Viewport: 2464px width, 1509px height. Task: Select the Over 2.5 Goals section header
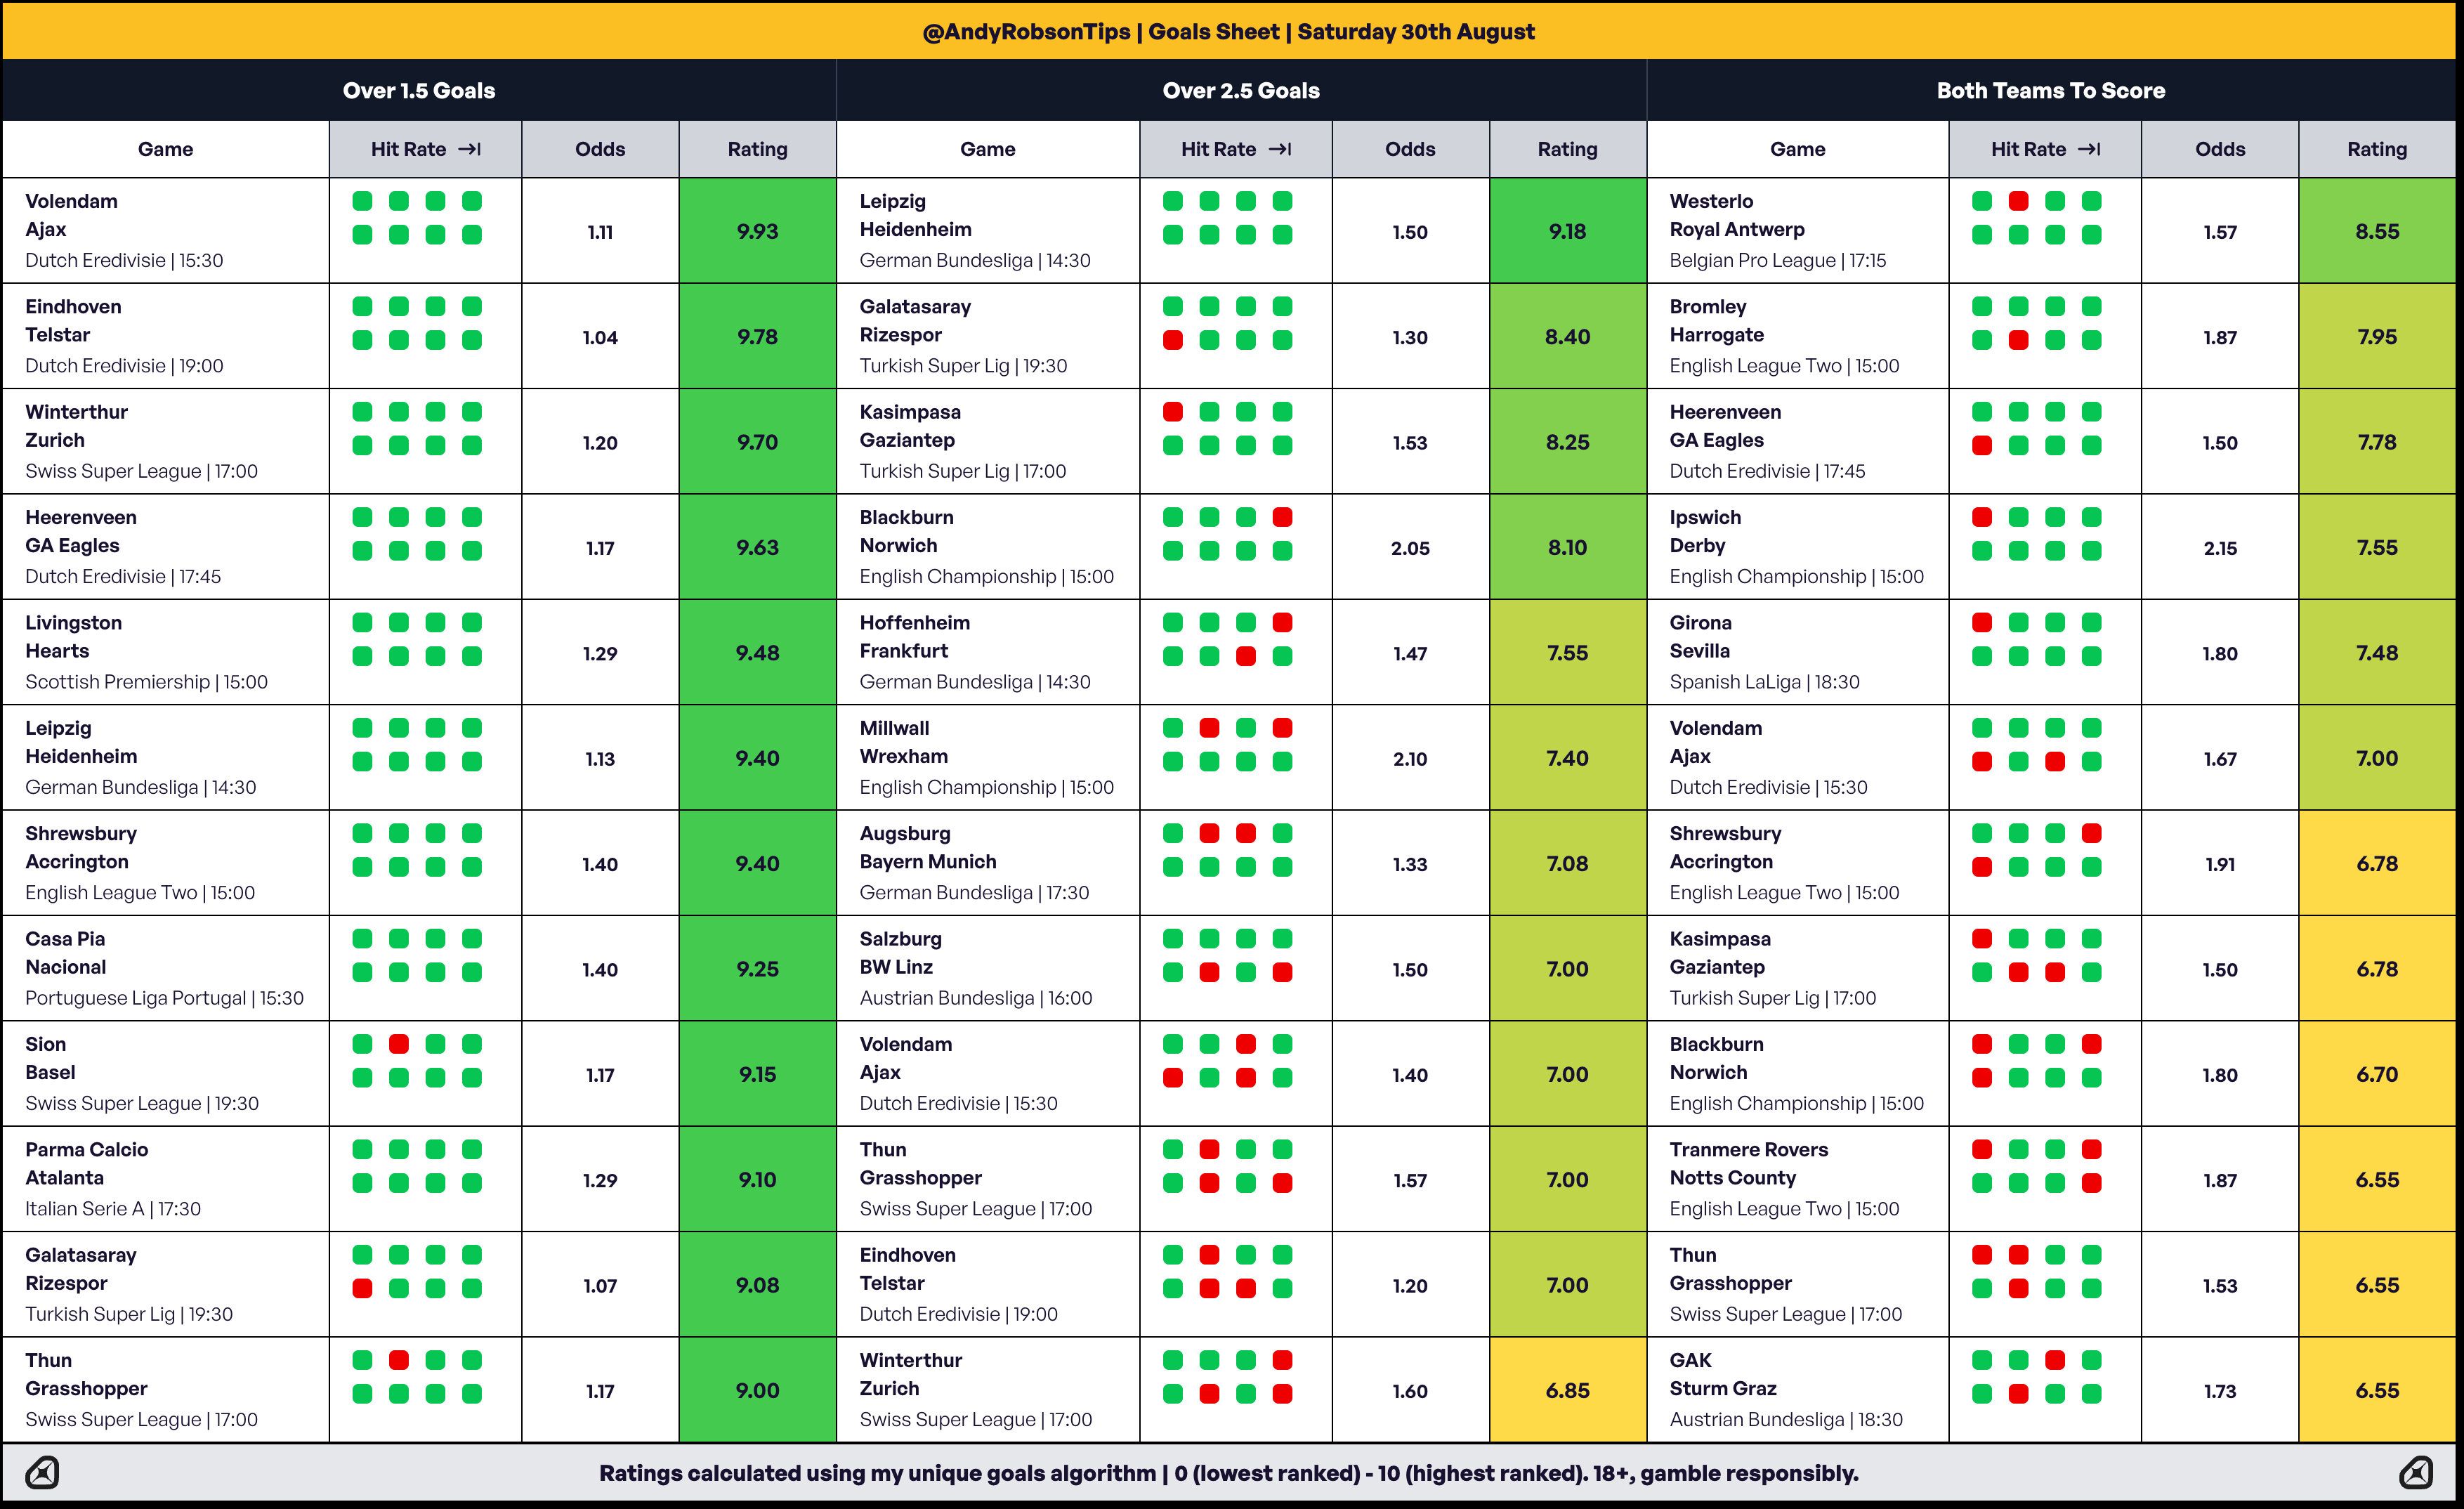point(1241,90)
